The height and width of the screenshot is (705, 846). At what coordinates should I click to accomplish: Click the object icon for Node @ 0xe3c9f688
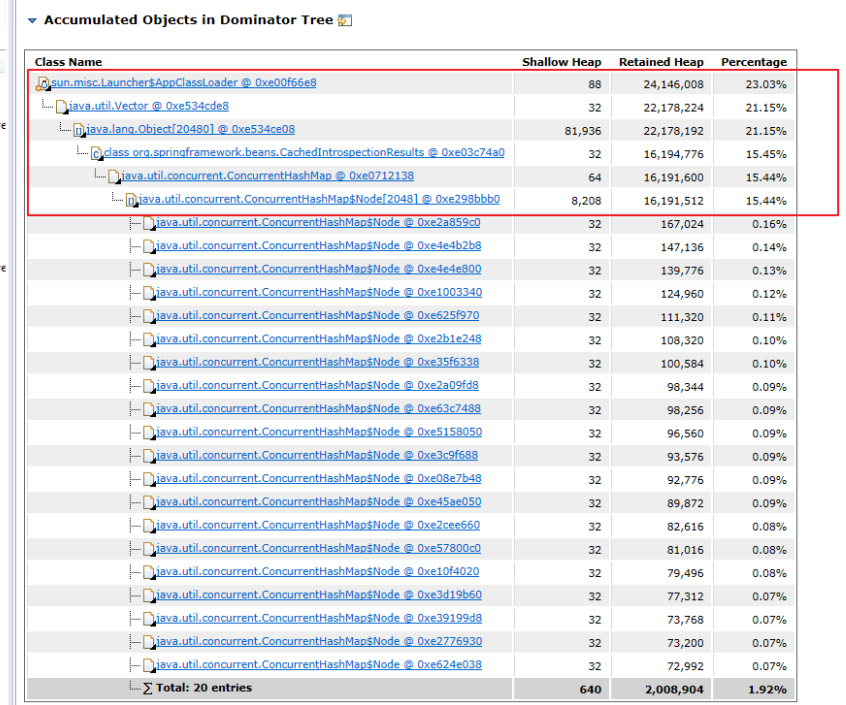click(x=149, y=456)
